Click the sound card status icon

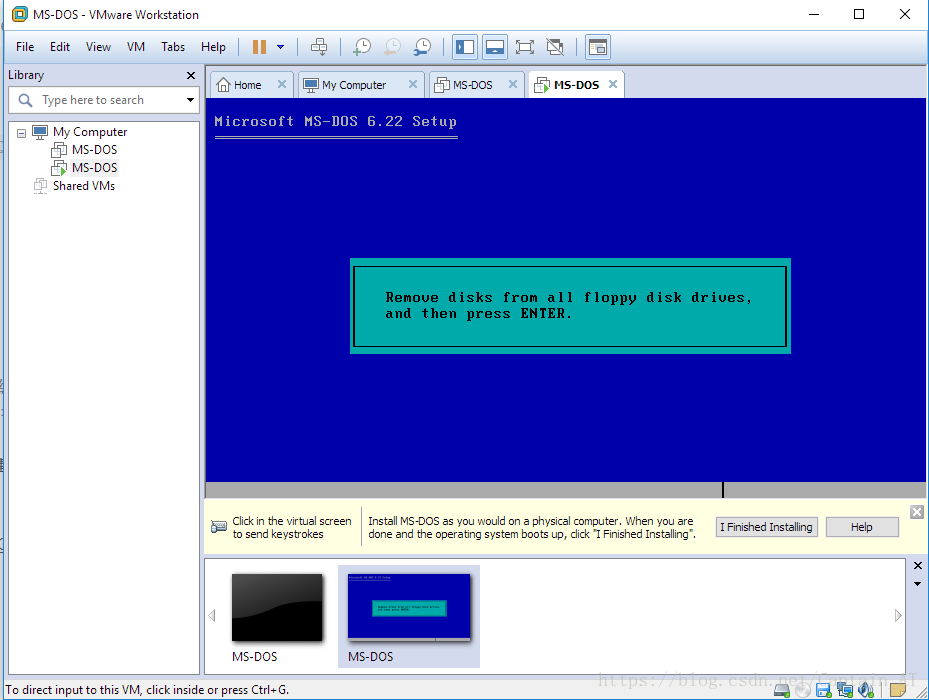click(x=866, y=690)
